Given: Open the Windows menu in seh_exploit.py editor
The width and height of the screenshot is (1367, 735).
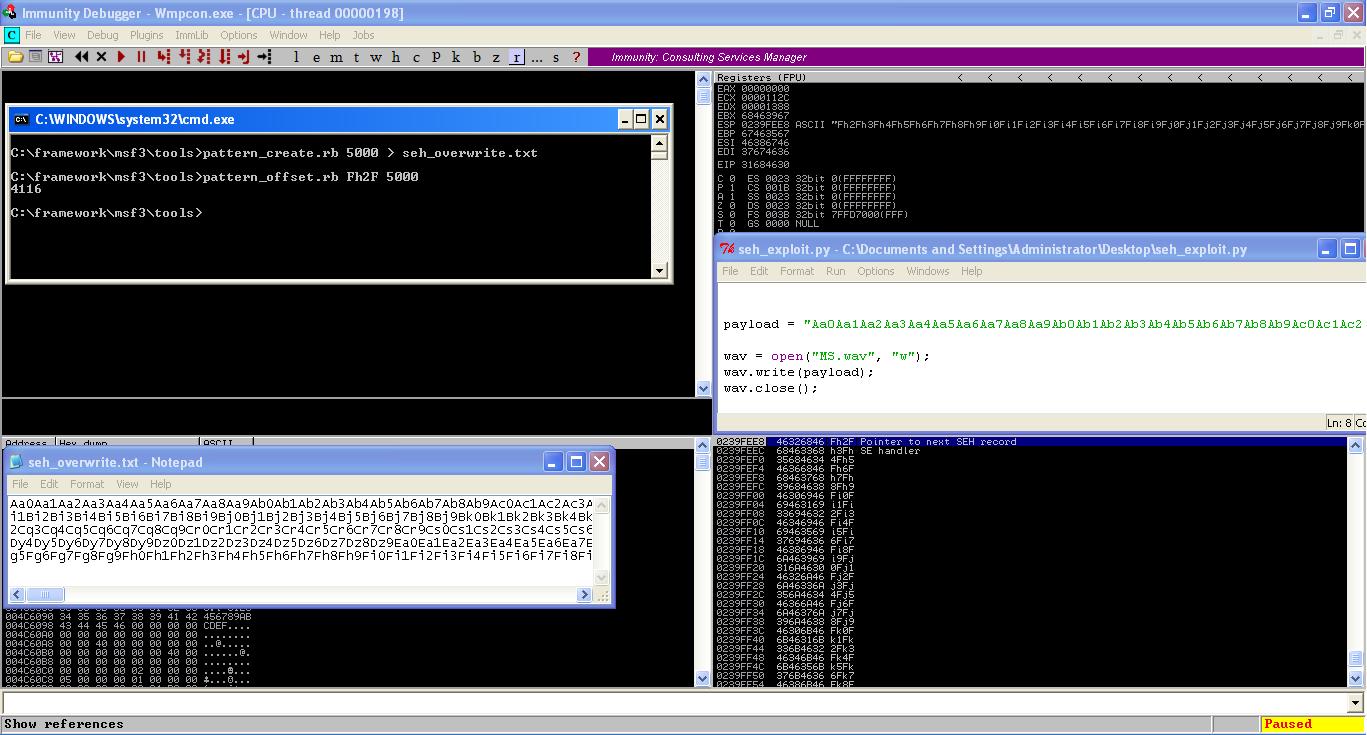Looking at the screenshot, I should [x=927, y=271].
